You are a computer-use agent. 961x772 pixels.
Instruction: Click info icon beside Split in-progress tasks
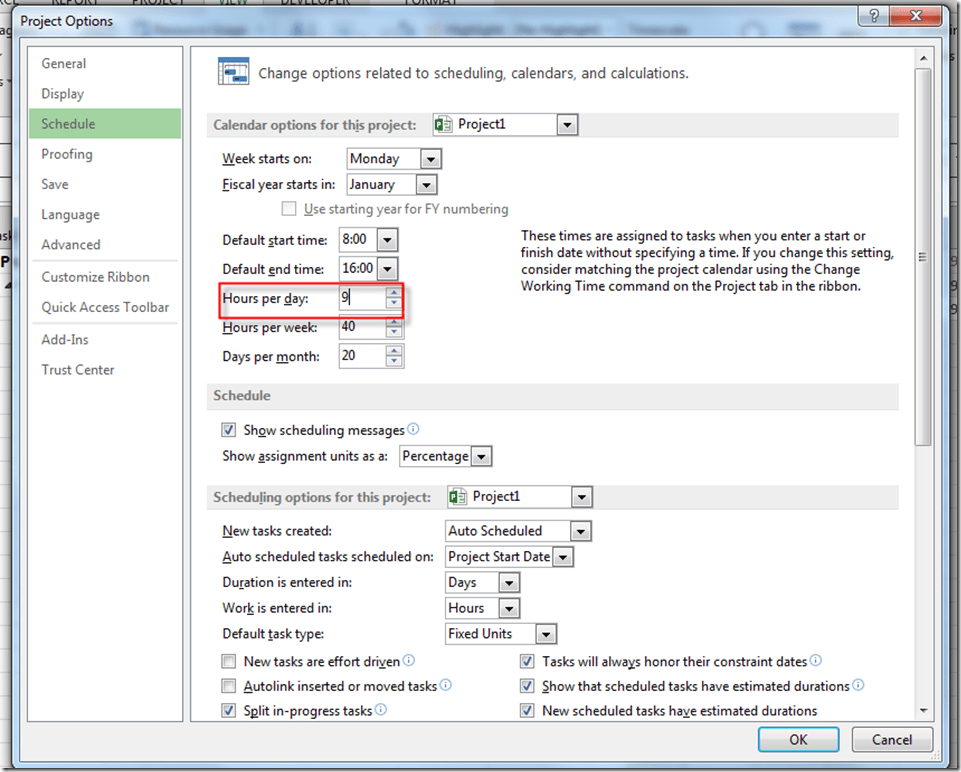coord(380,710)
